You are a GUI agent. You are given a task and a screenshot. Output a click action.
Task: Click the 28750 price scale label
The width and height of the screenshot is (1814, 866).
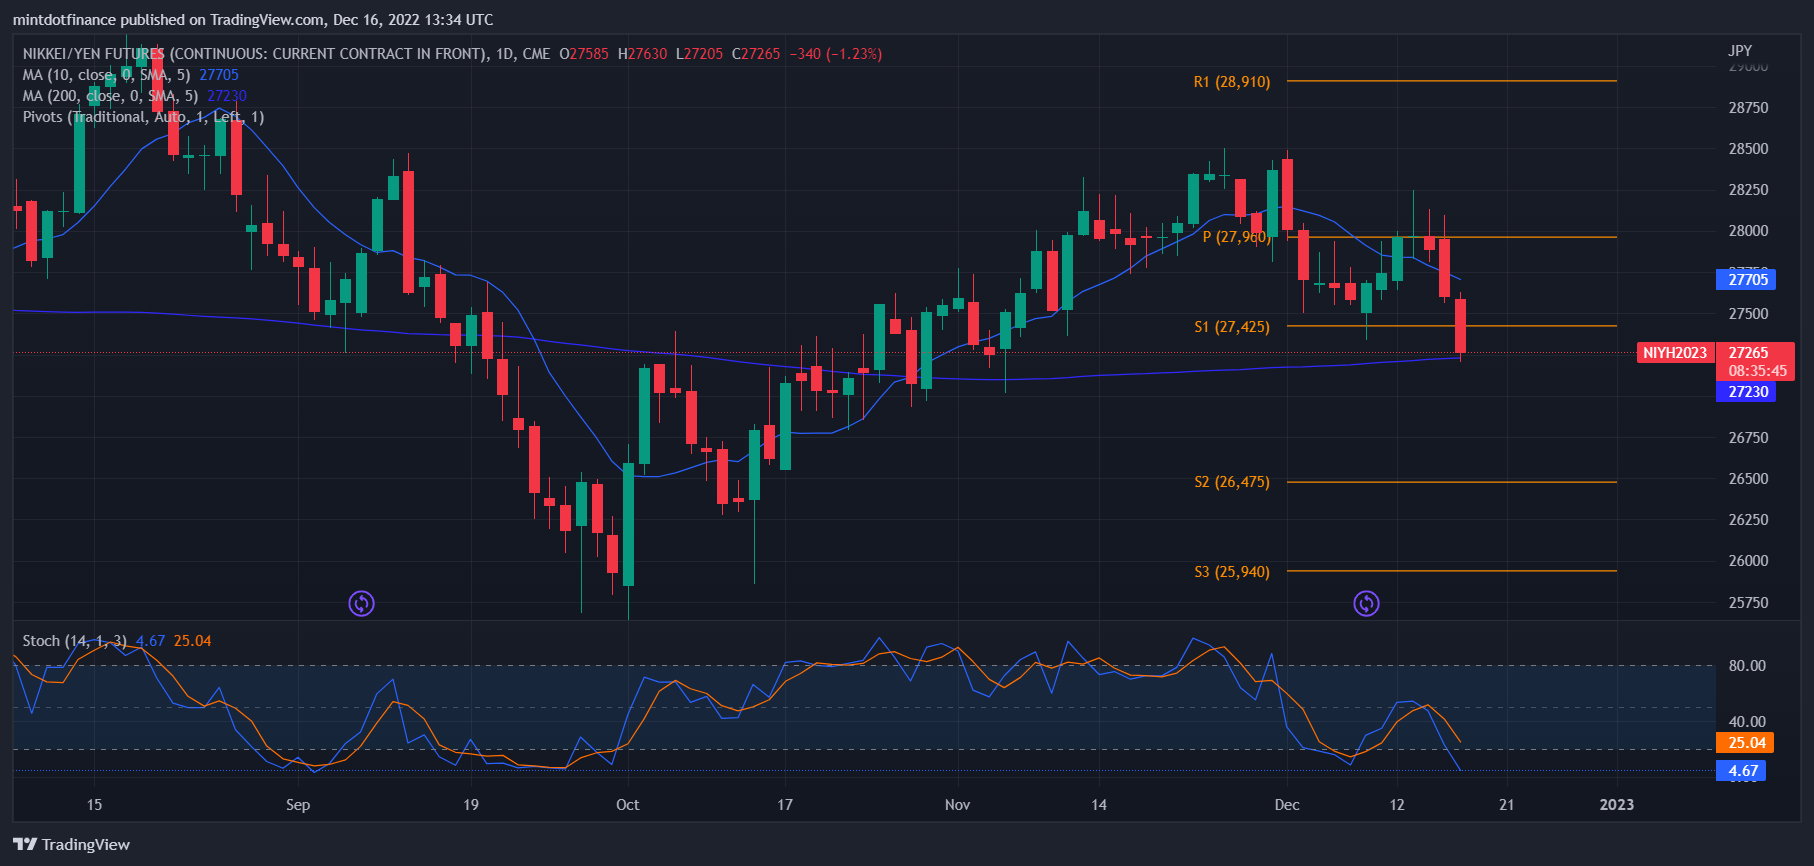(x=1748, y=108)
